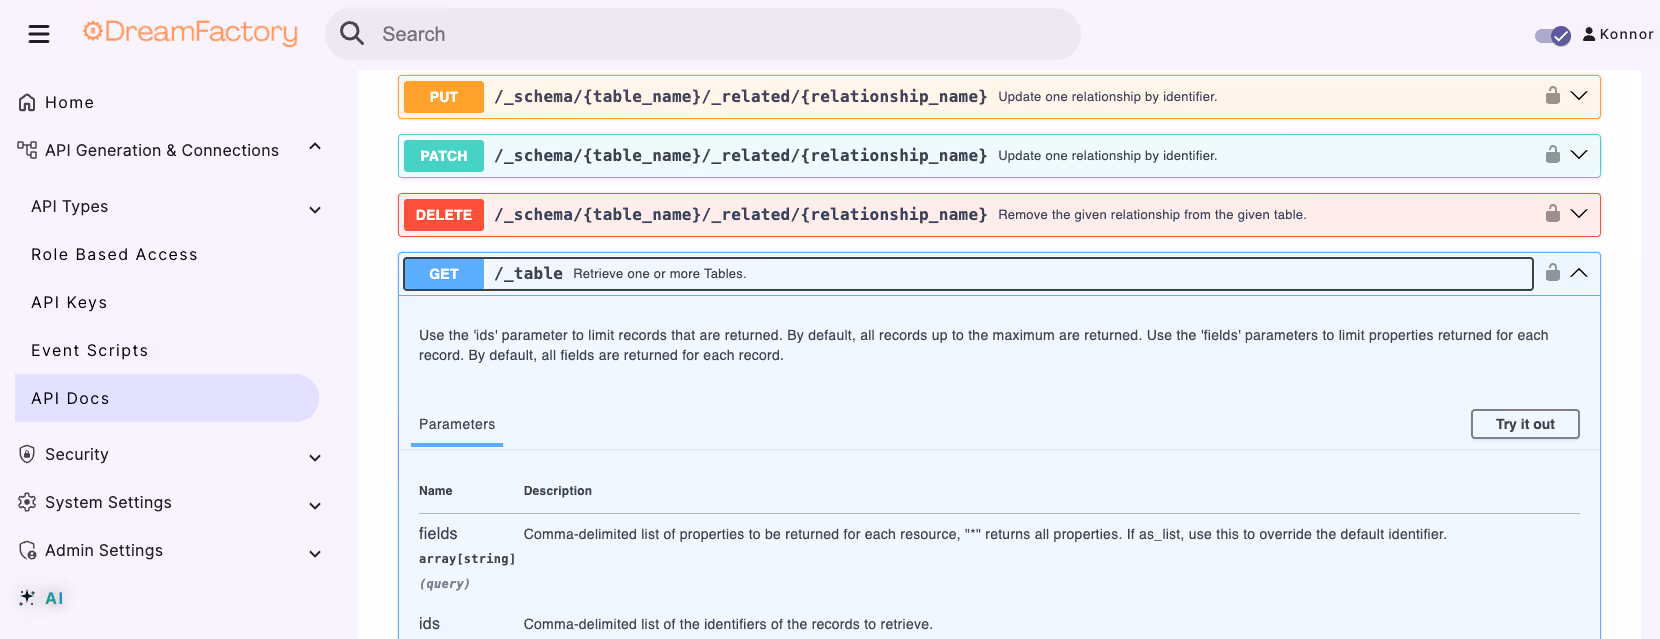Select the API Docs menu item

pos(167,398)
